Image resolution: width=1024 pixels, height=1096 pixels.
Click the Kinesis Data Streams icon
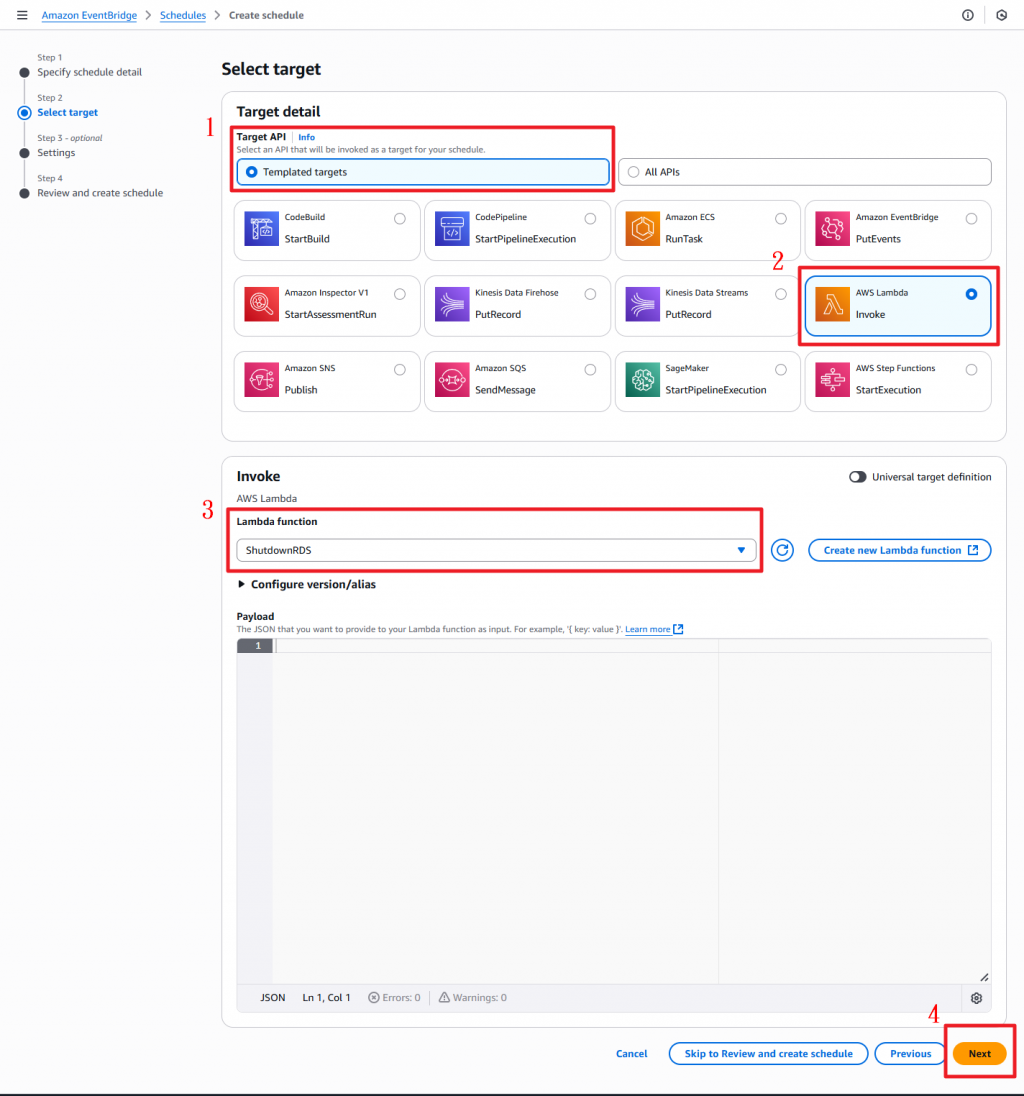coord(642,304)
